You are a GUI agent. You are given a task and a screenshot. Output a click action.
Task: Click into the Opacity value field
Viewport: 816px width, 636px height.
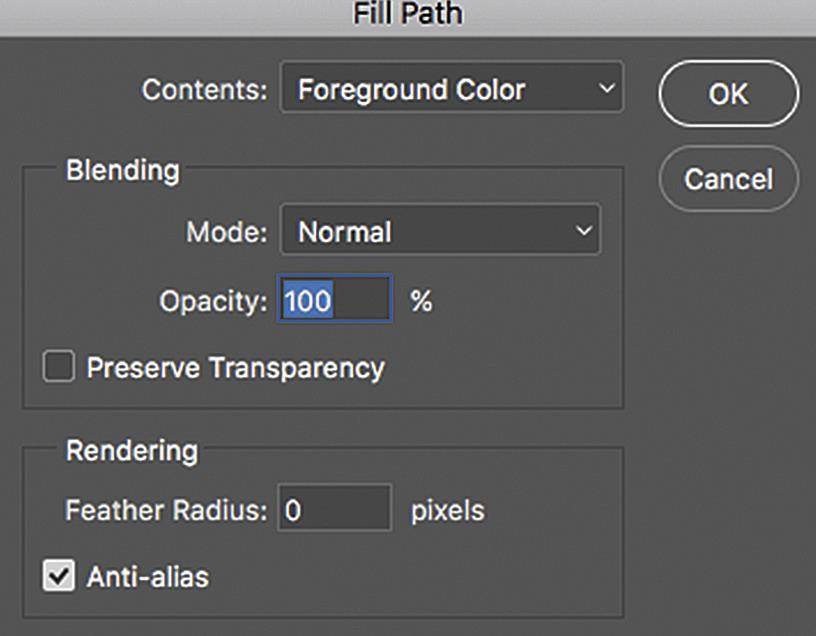[335, 299]
